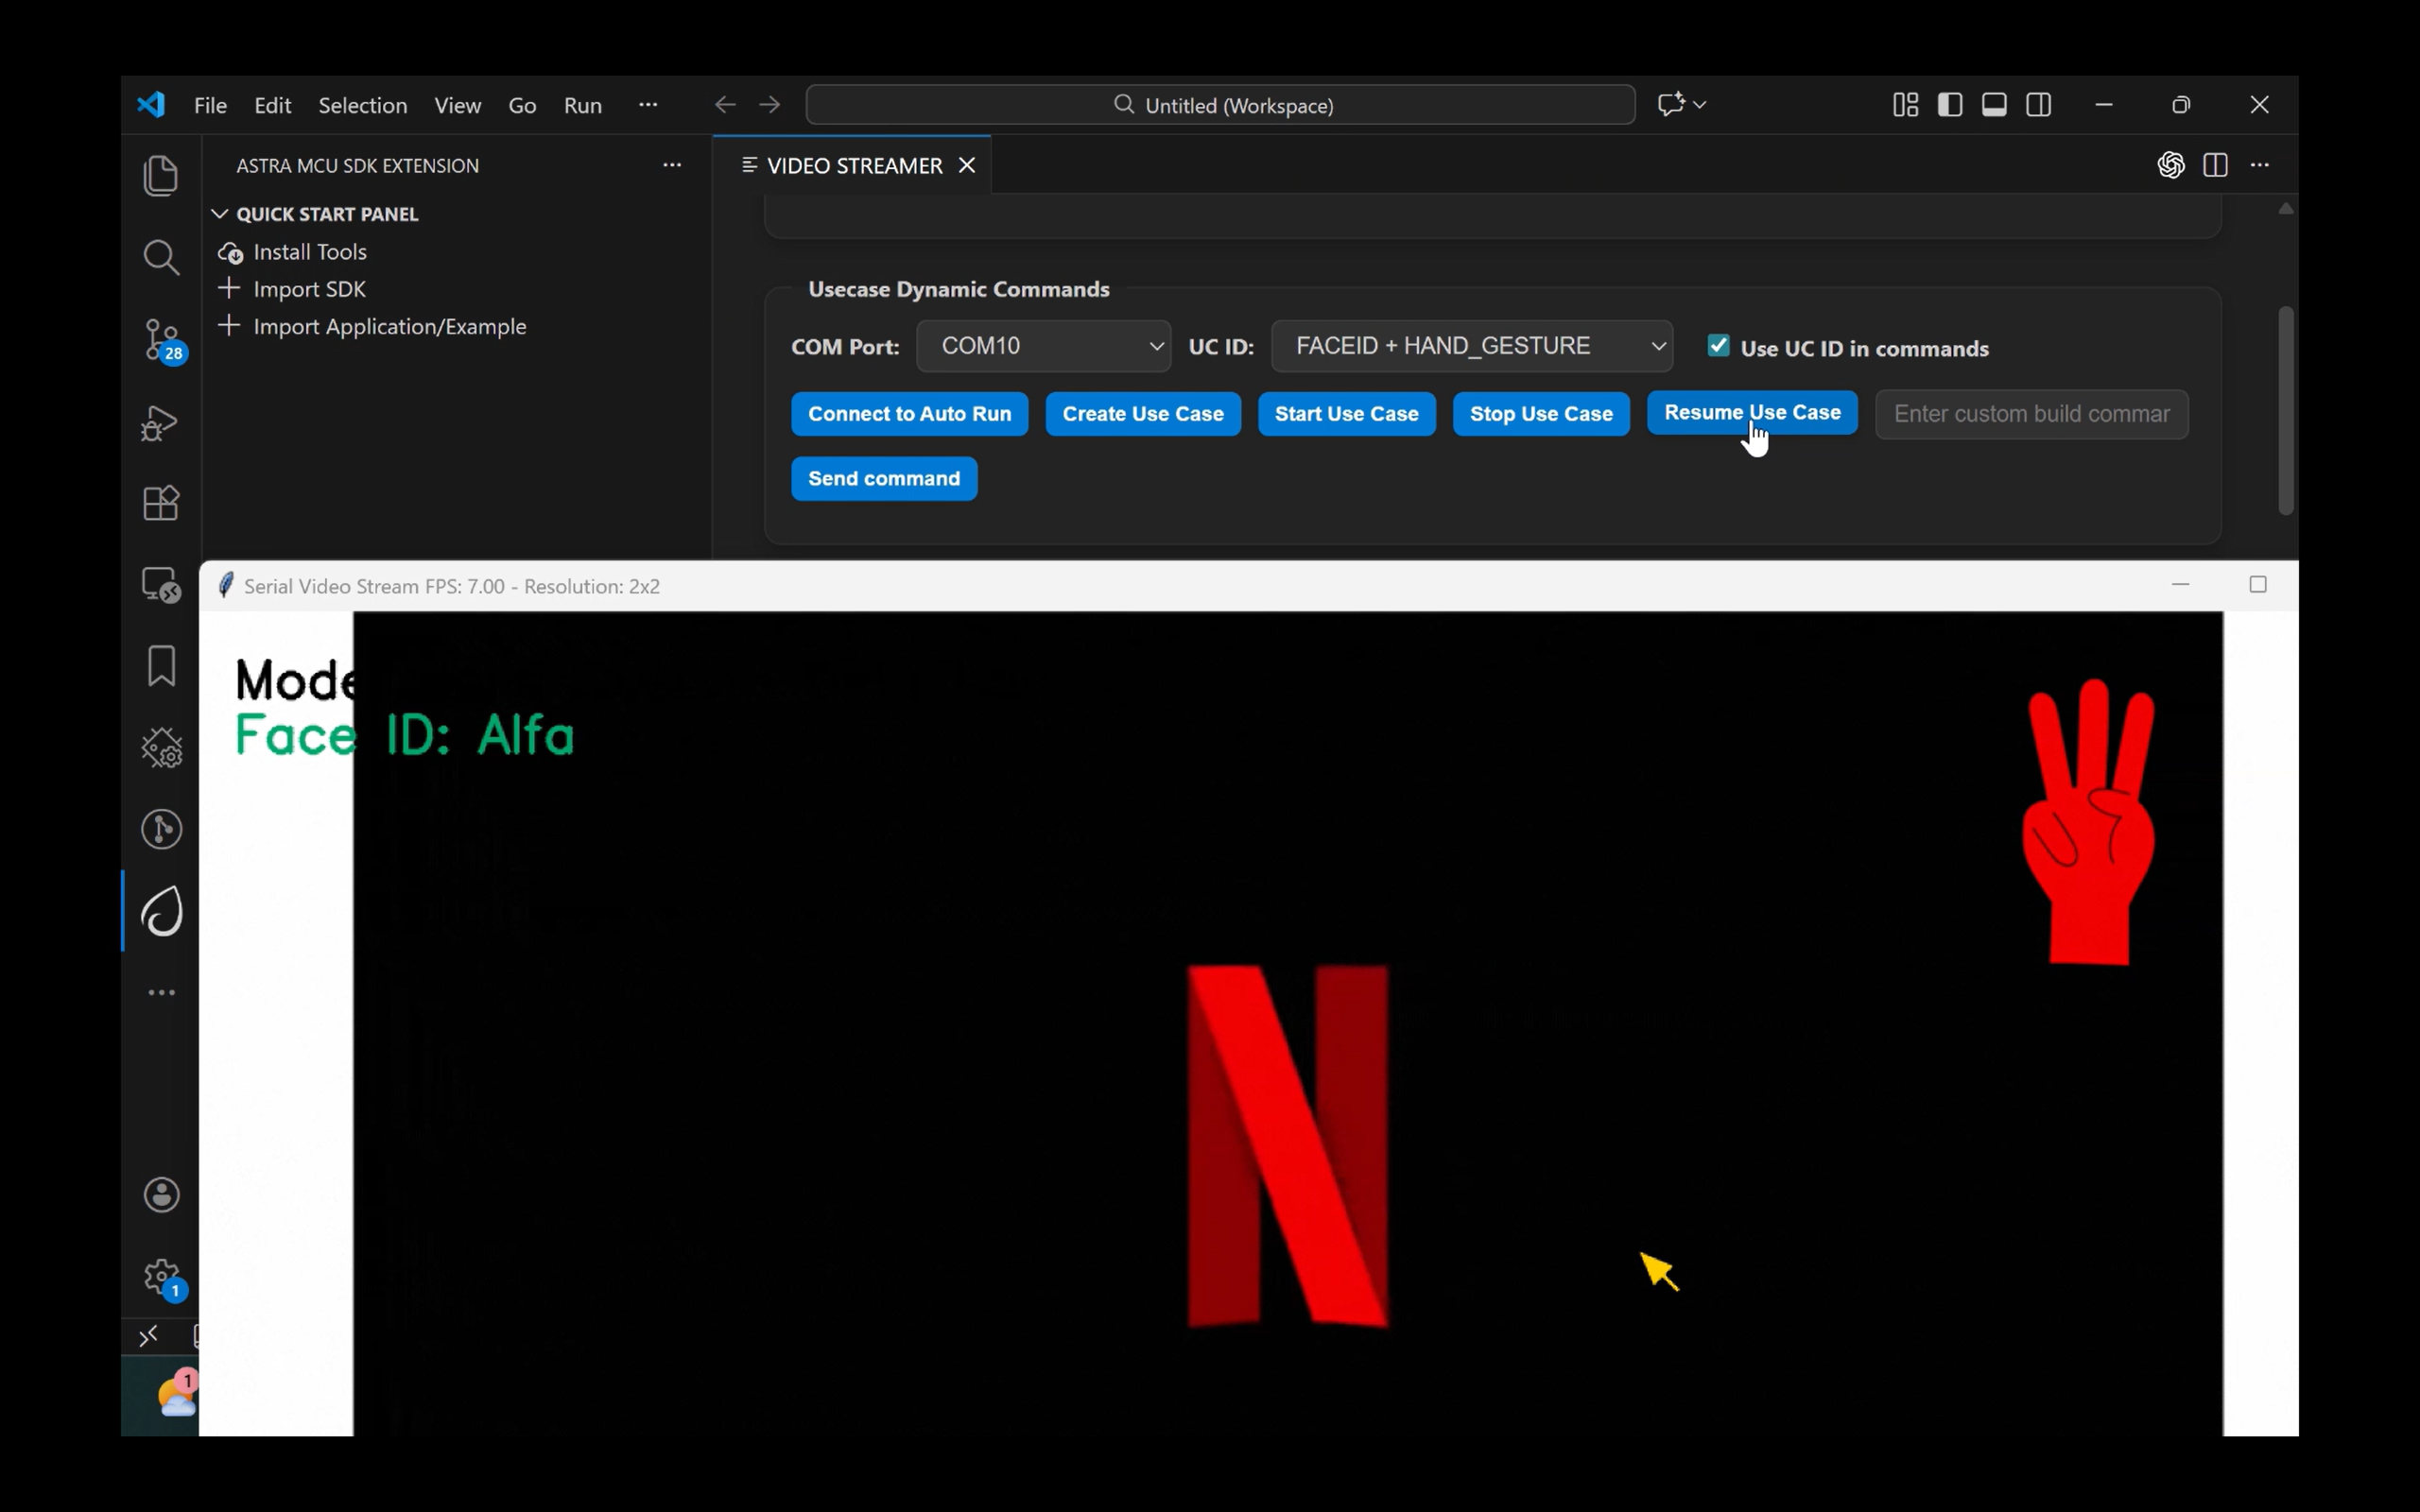Open the Go menu
This screenshot has width=2420, height=1512.
click(522, 105)
